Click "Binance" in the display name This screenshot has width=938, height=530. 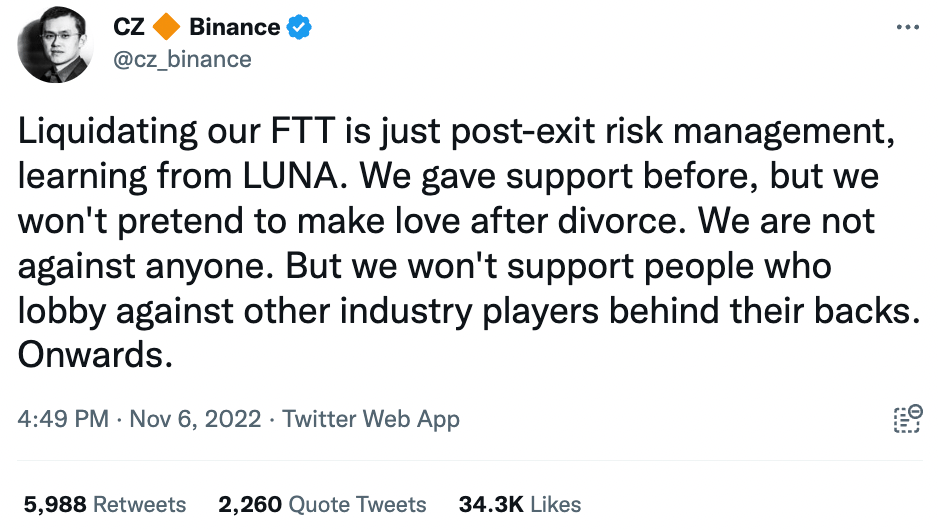234,28
